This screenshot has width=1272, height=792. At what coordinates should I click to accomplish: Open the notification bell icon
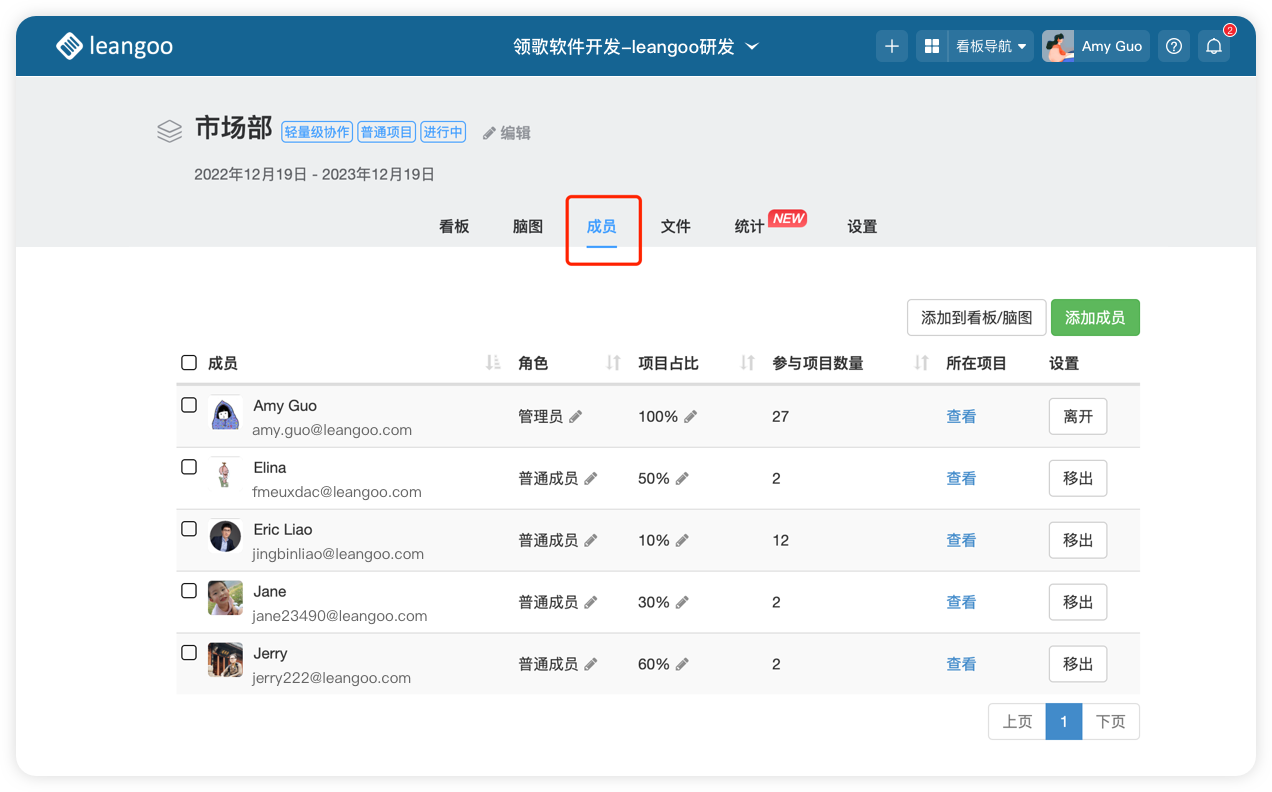1214,46
